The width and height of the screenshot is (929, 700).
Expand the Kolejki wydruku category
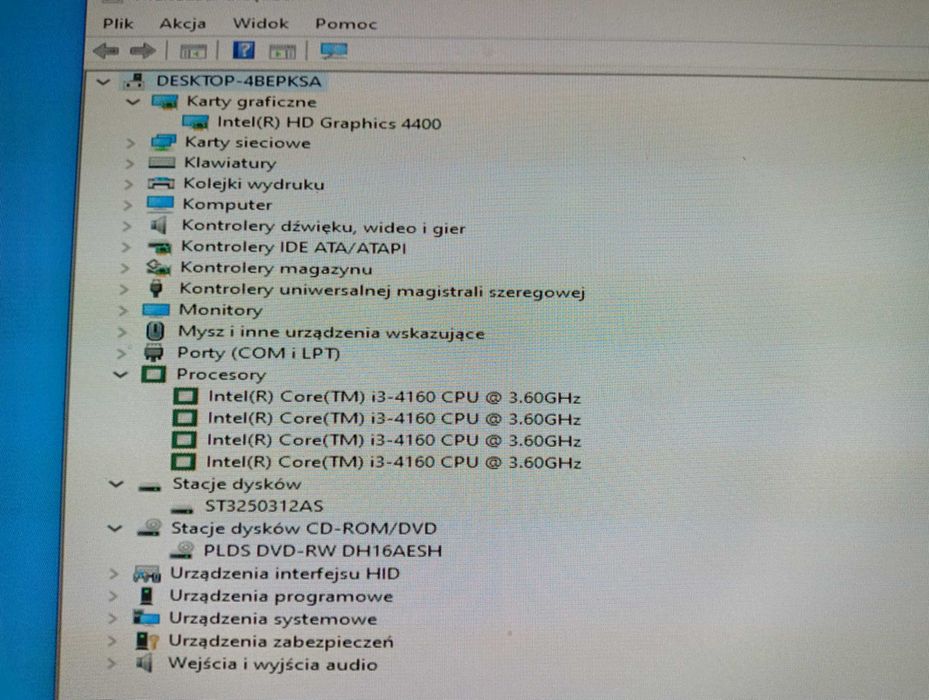[x=128, y=184]
